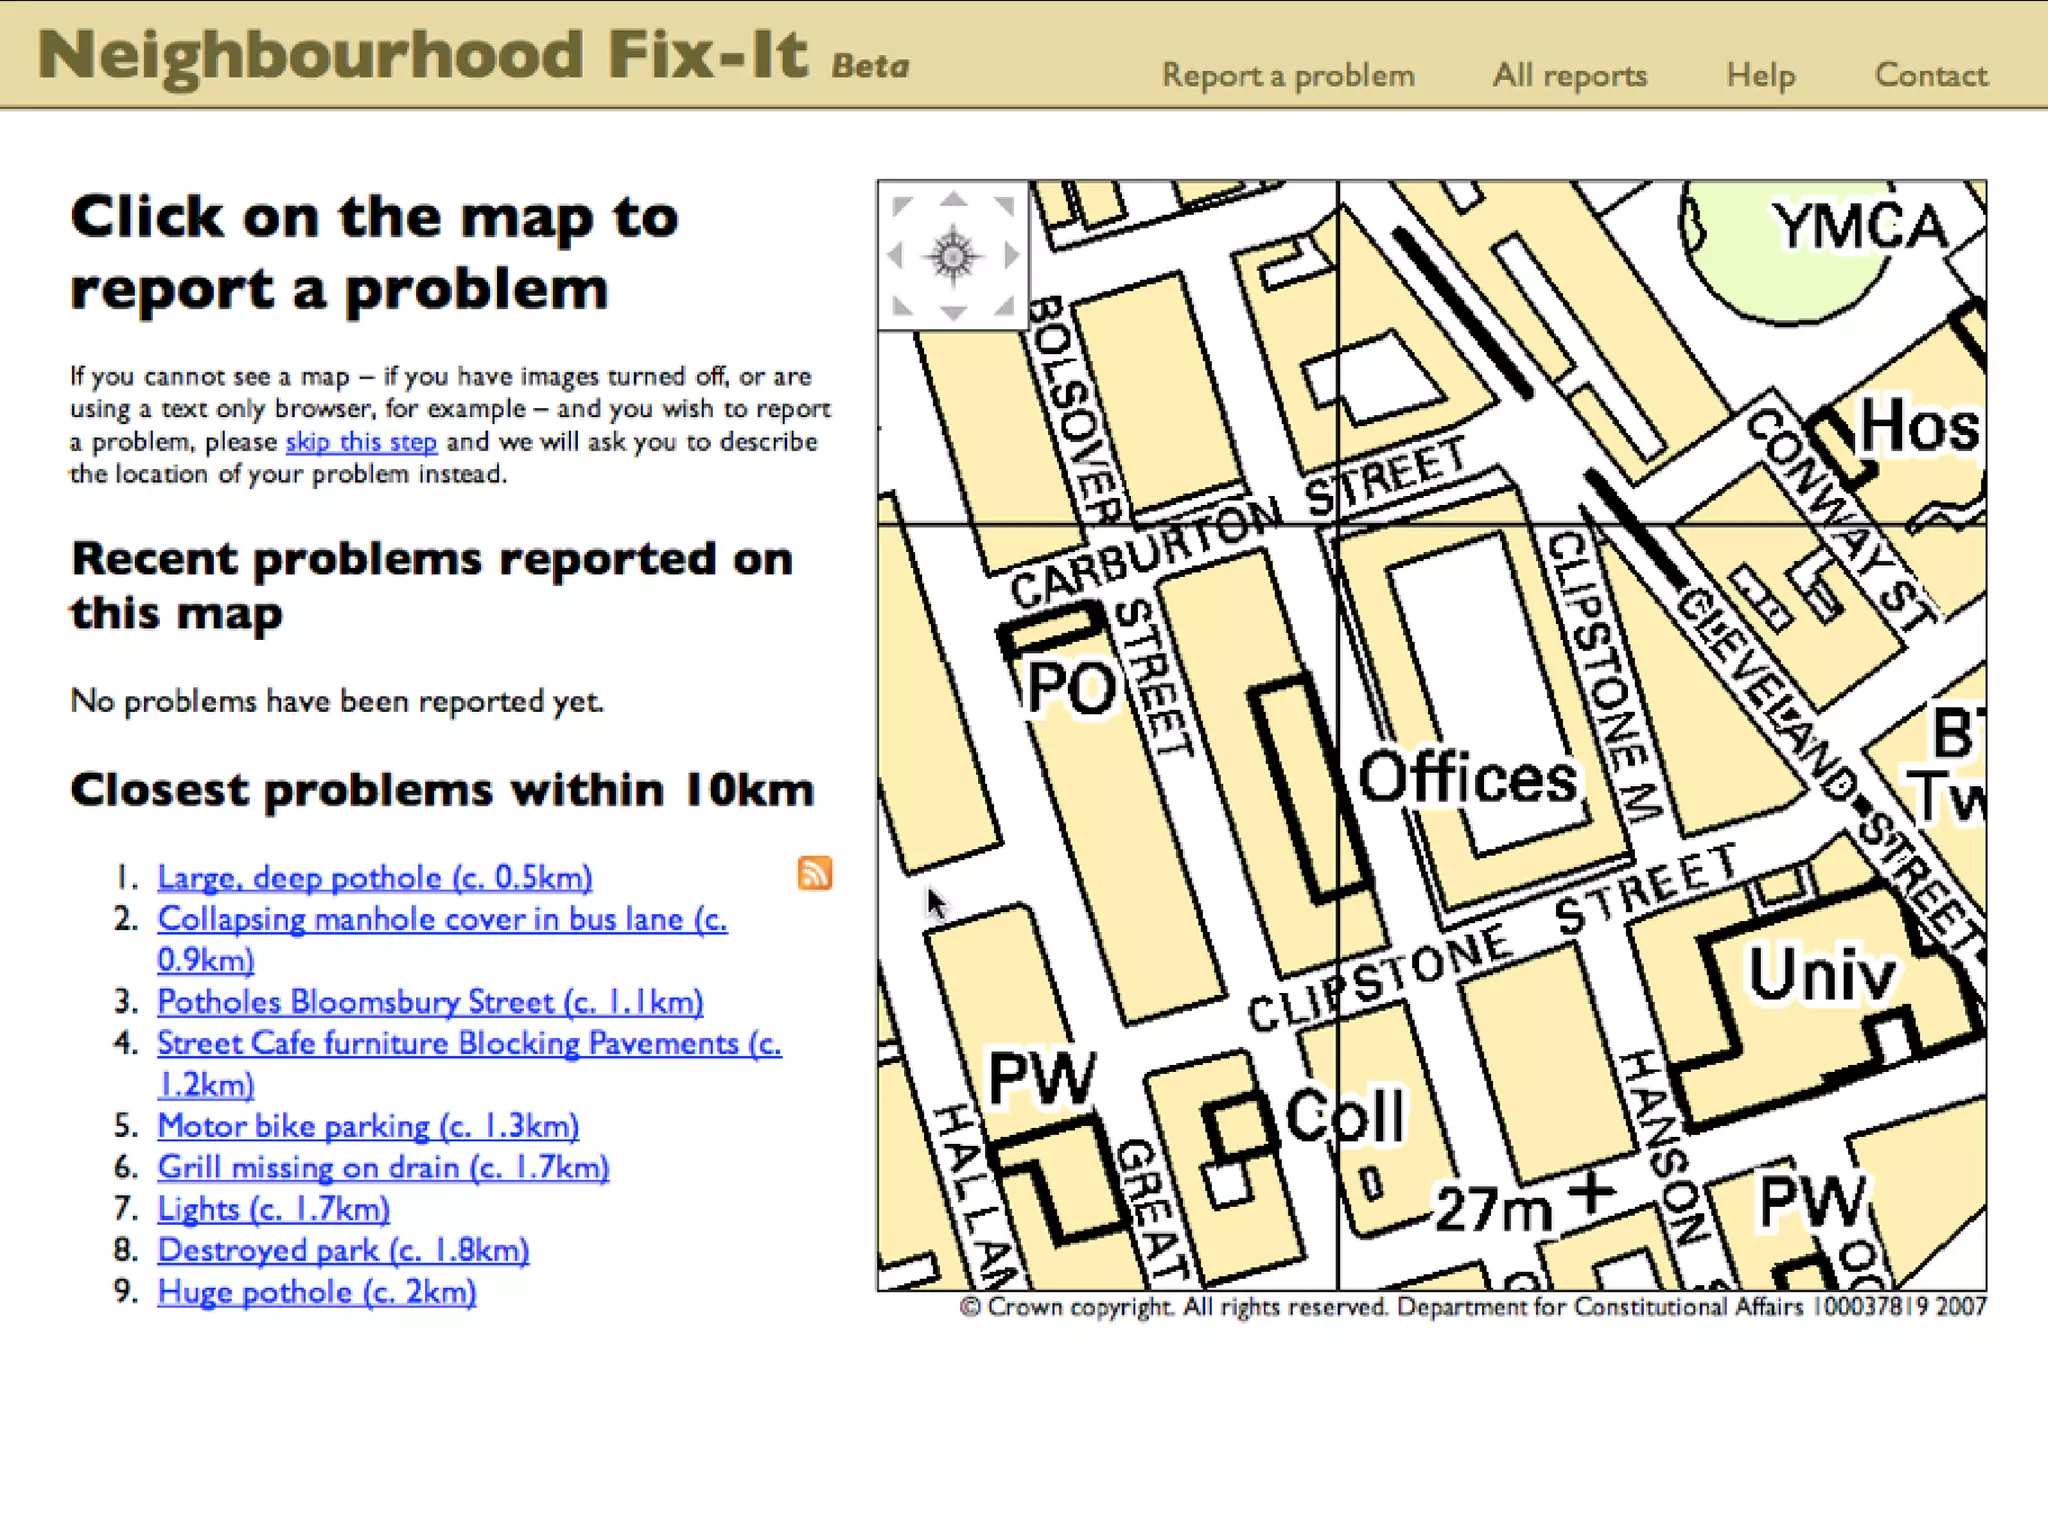
Task: Open Report a problem in navigation
Action: tap(1287, 75)
